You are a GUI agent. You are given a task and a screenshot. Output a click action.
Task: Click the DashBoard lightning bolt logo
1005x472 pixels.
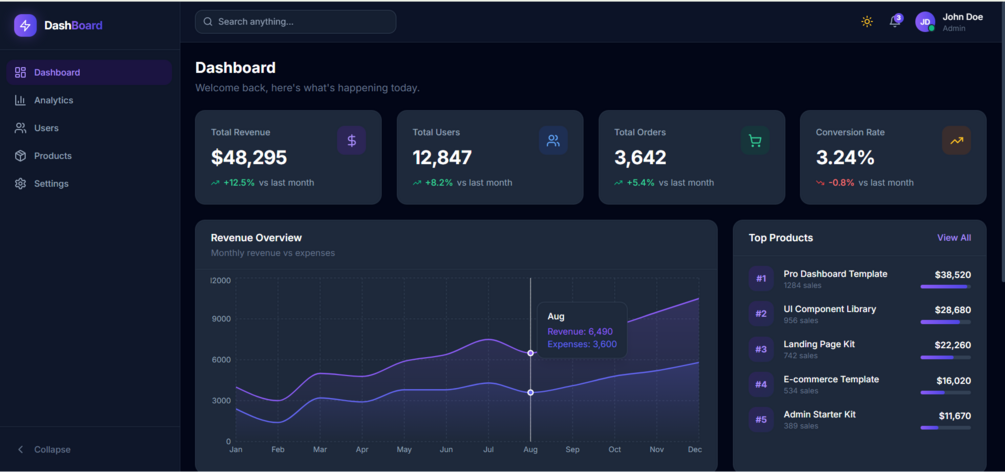(x=26, y=26)
